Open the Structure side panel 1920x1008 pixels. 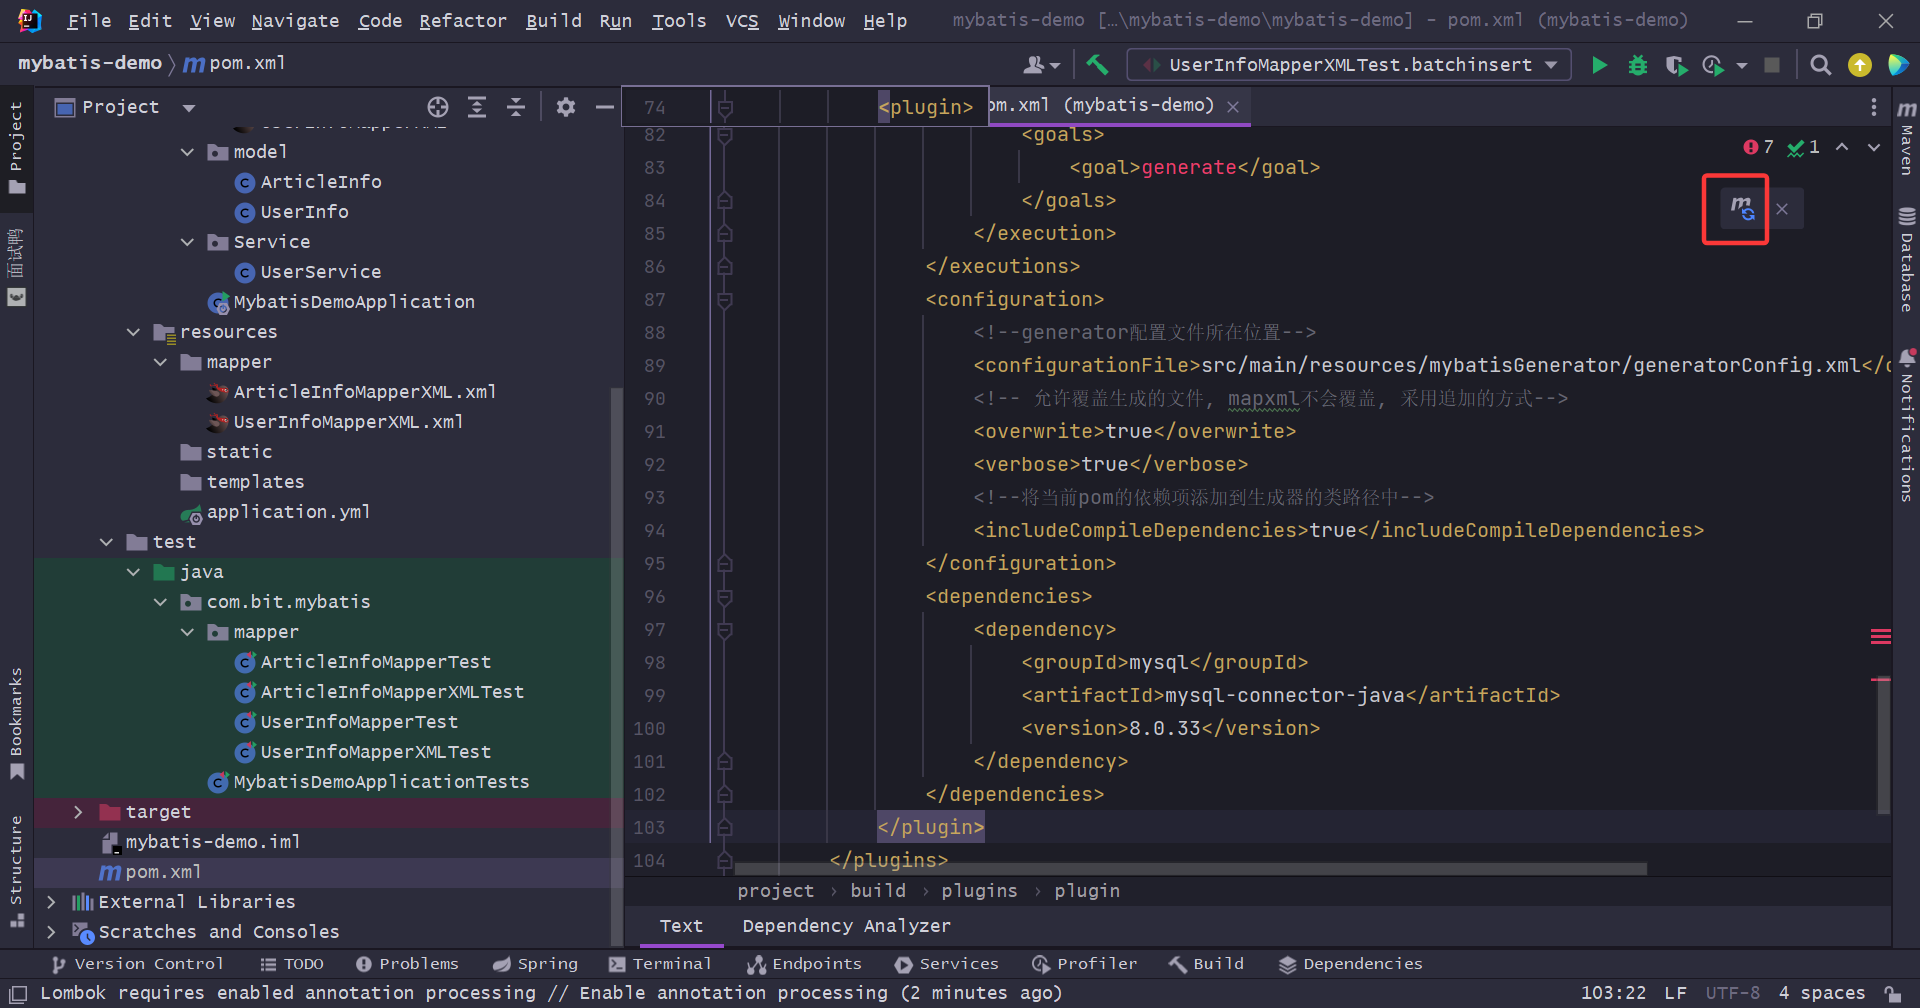coord(16,870)
